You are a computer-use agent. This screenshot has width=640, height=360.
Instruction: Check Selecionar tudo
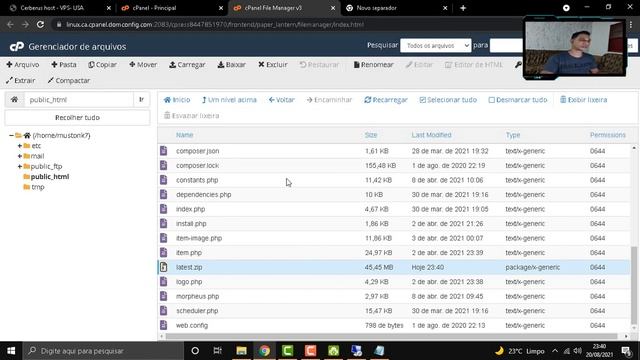click(x=448, y=100)
